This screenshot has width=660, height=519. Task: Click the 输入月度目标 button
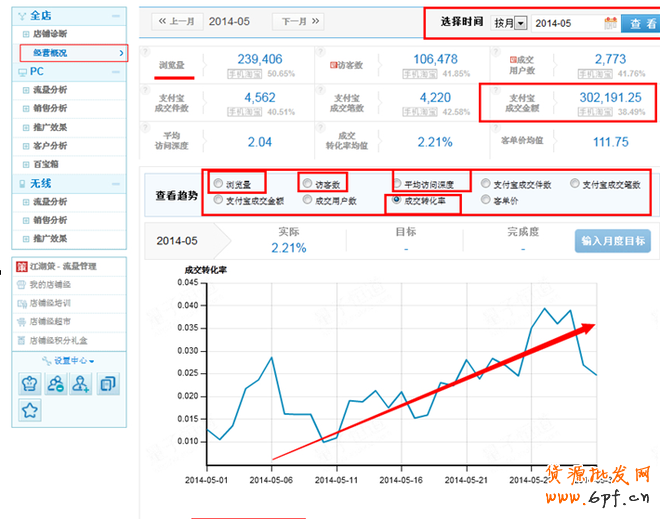pos(613,241)
